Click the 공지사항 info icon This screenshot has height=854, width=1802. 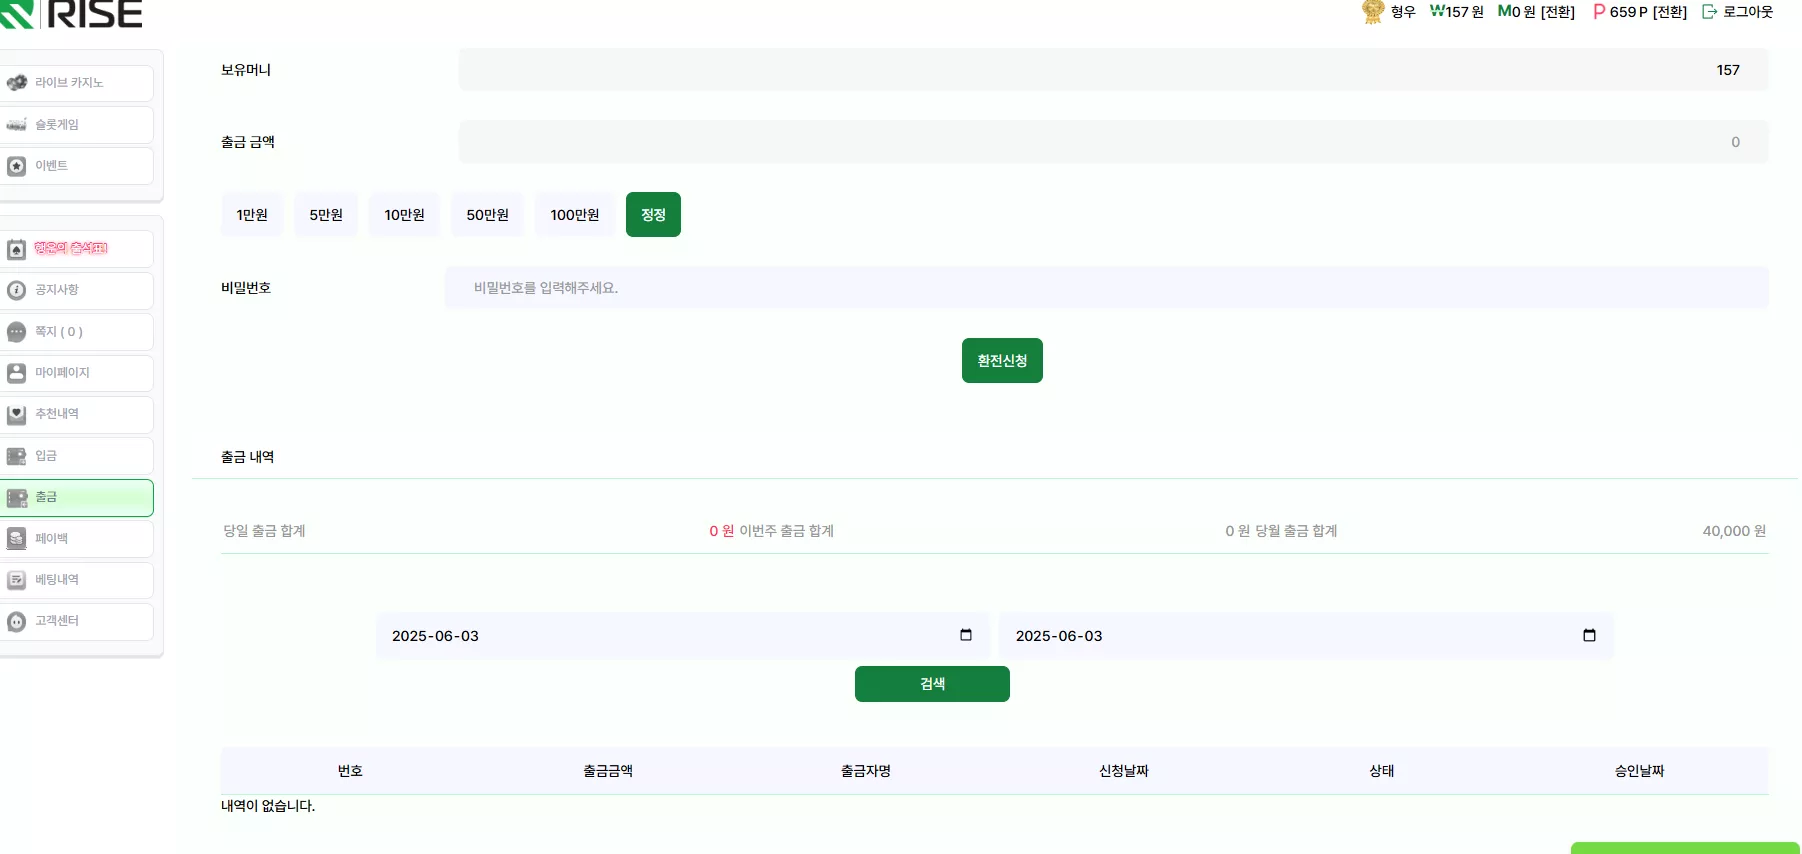click(x=16, y=290)
